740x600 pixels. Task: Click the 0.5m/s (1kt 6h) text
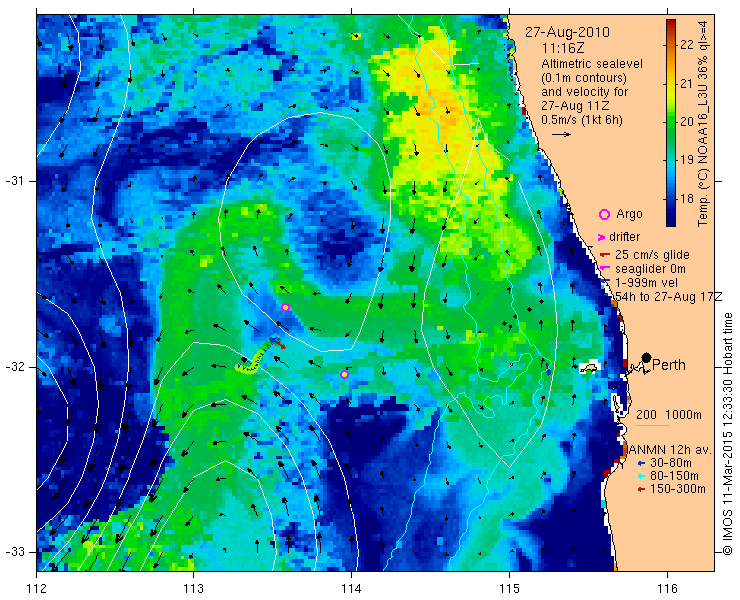tap(581, 120)
